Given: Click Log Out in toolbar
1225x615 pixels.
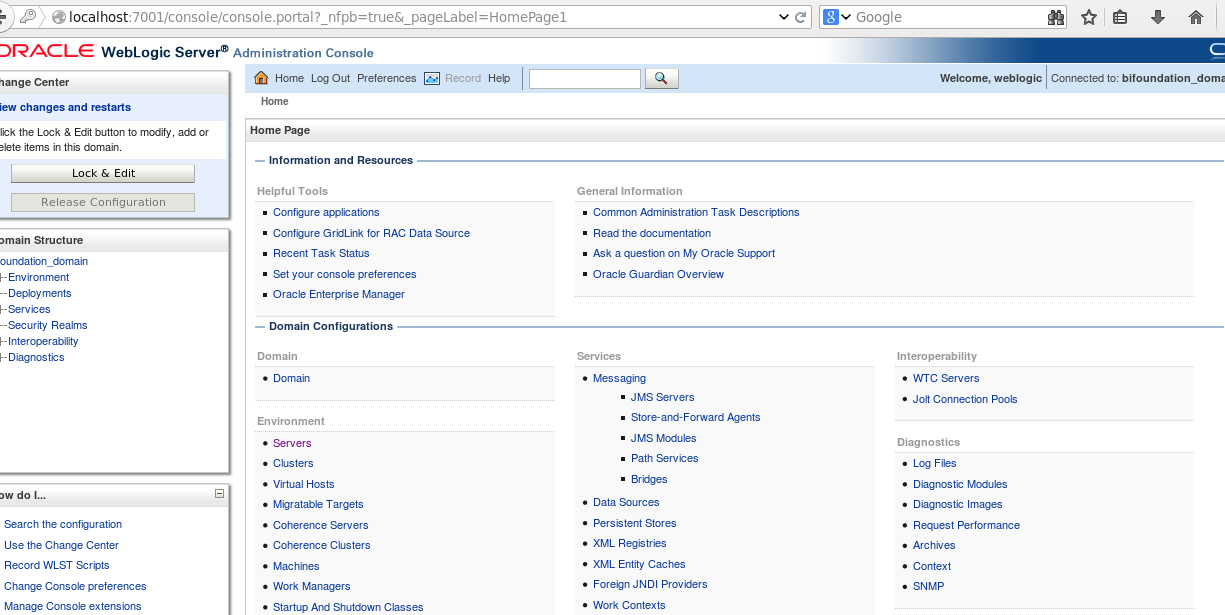Looking at the screenshot, I should click(330, 78).
